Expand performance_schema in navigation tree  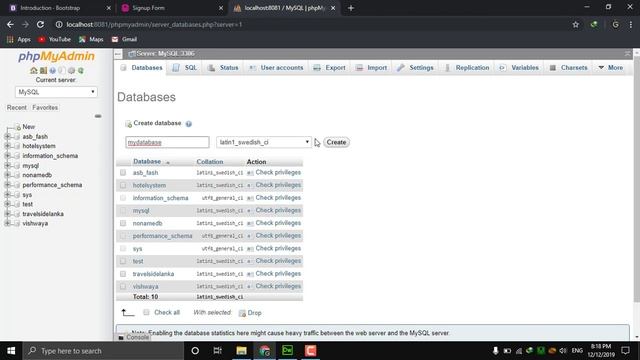[7, 185]
